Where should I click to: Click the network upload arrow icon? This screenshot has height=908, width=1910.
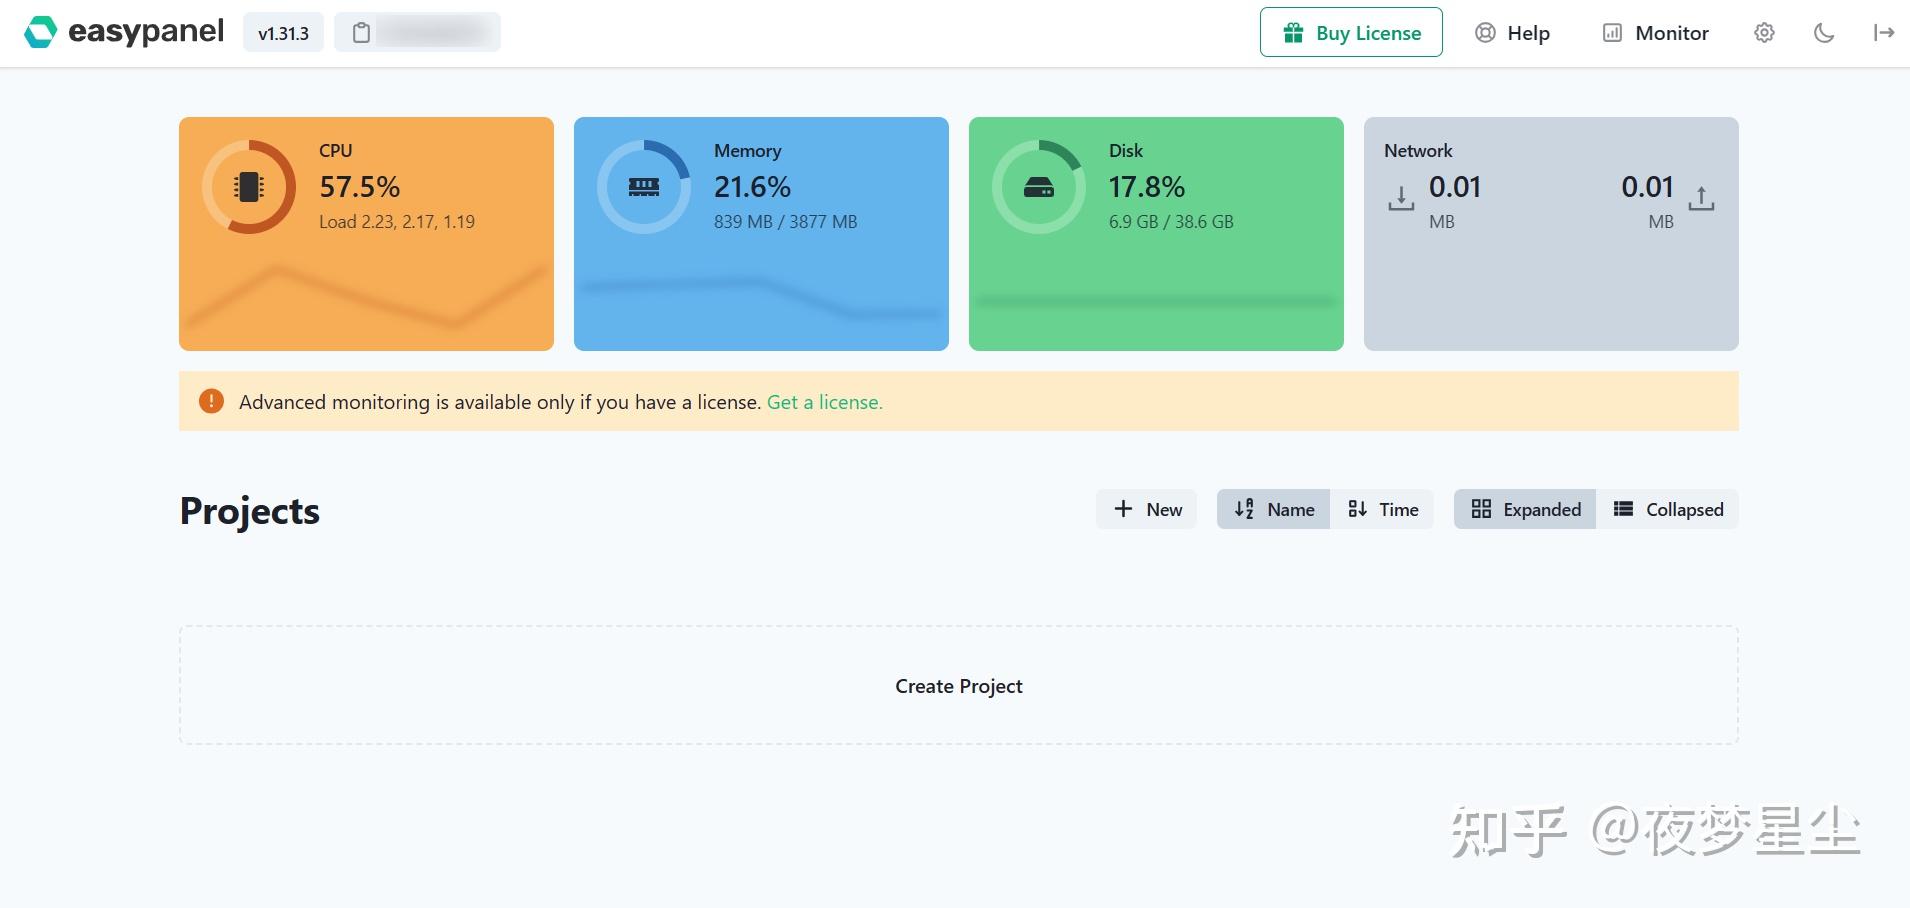(1701, 198)
